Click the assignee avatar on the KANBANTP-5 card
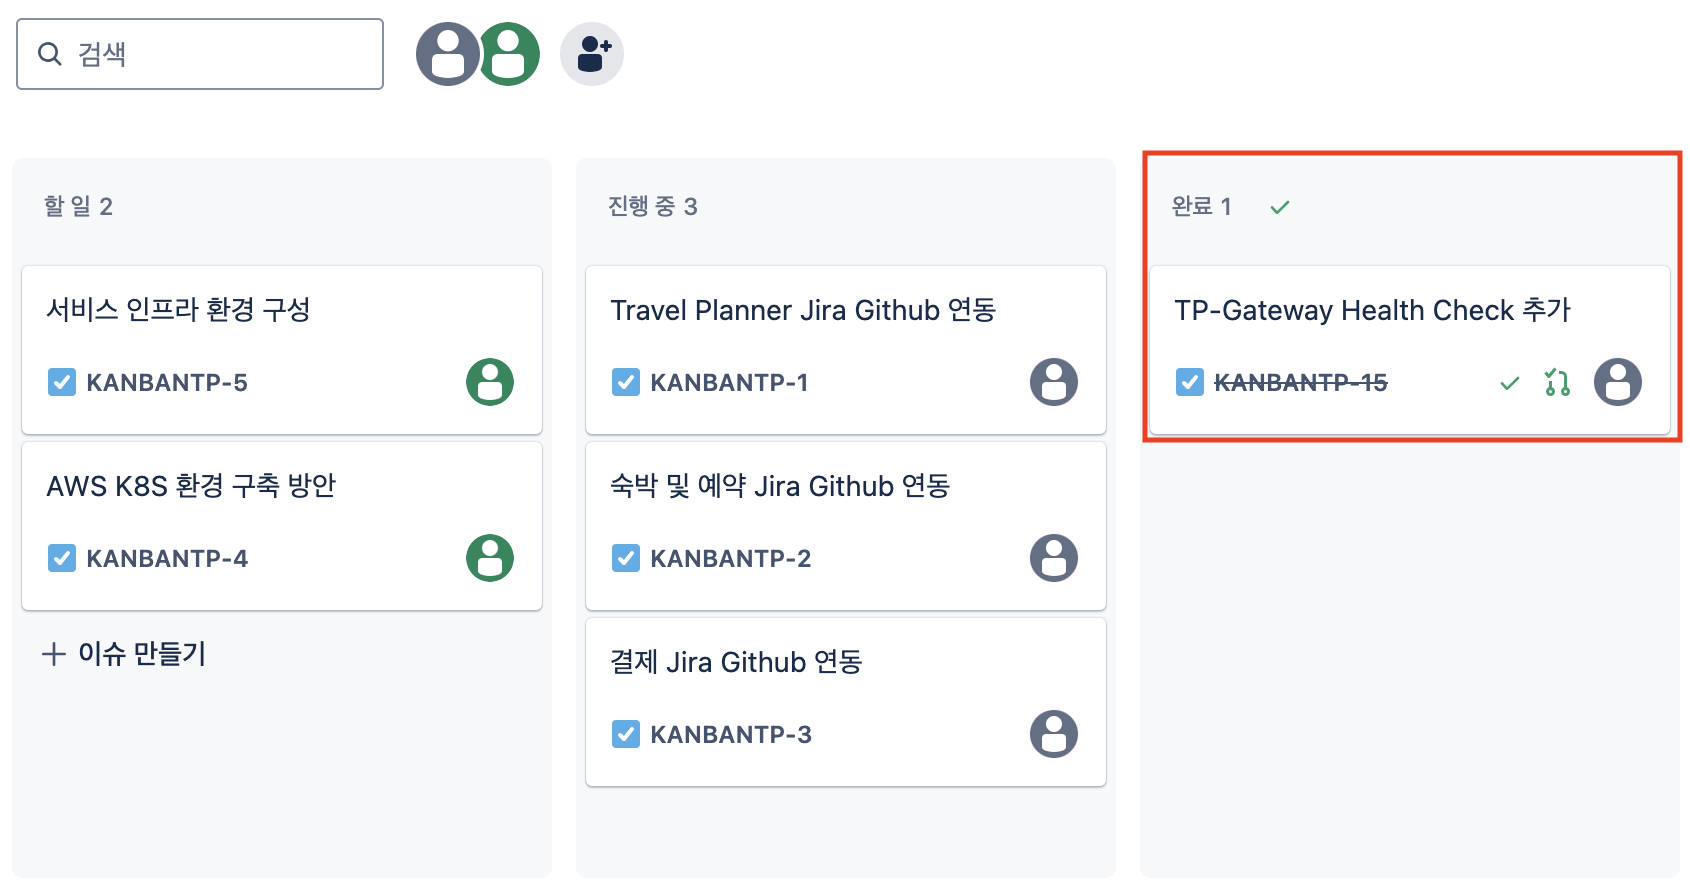The height and width of the screenshot is (892, 1690). tap(490, 382)
